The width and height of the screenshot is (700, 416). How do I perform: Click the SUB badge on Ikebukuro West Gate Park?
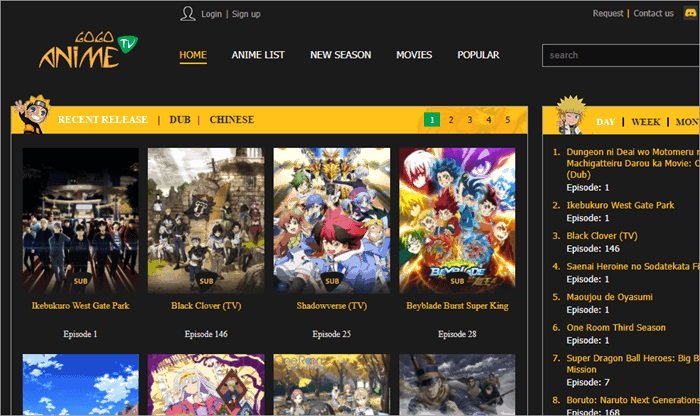point(80,281)
